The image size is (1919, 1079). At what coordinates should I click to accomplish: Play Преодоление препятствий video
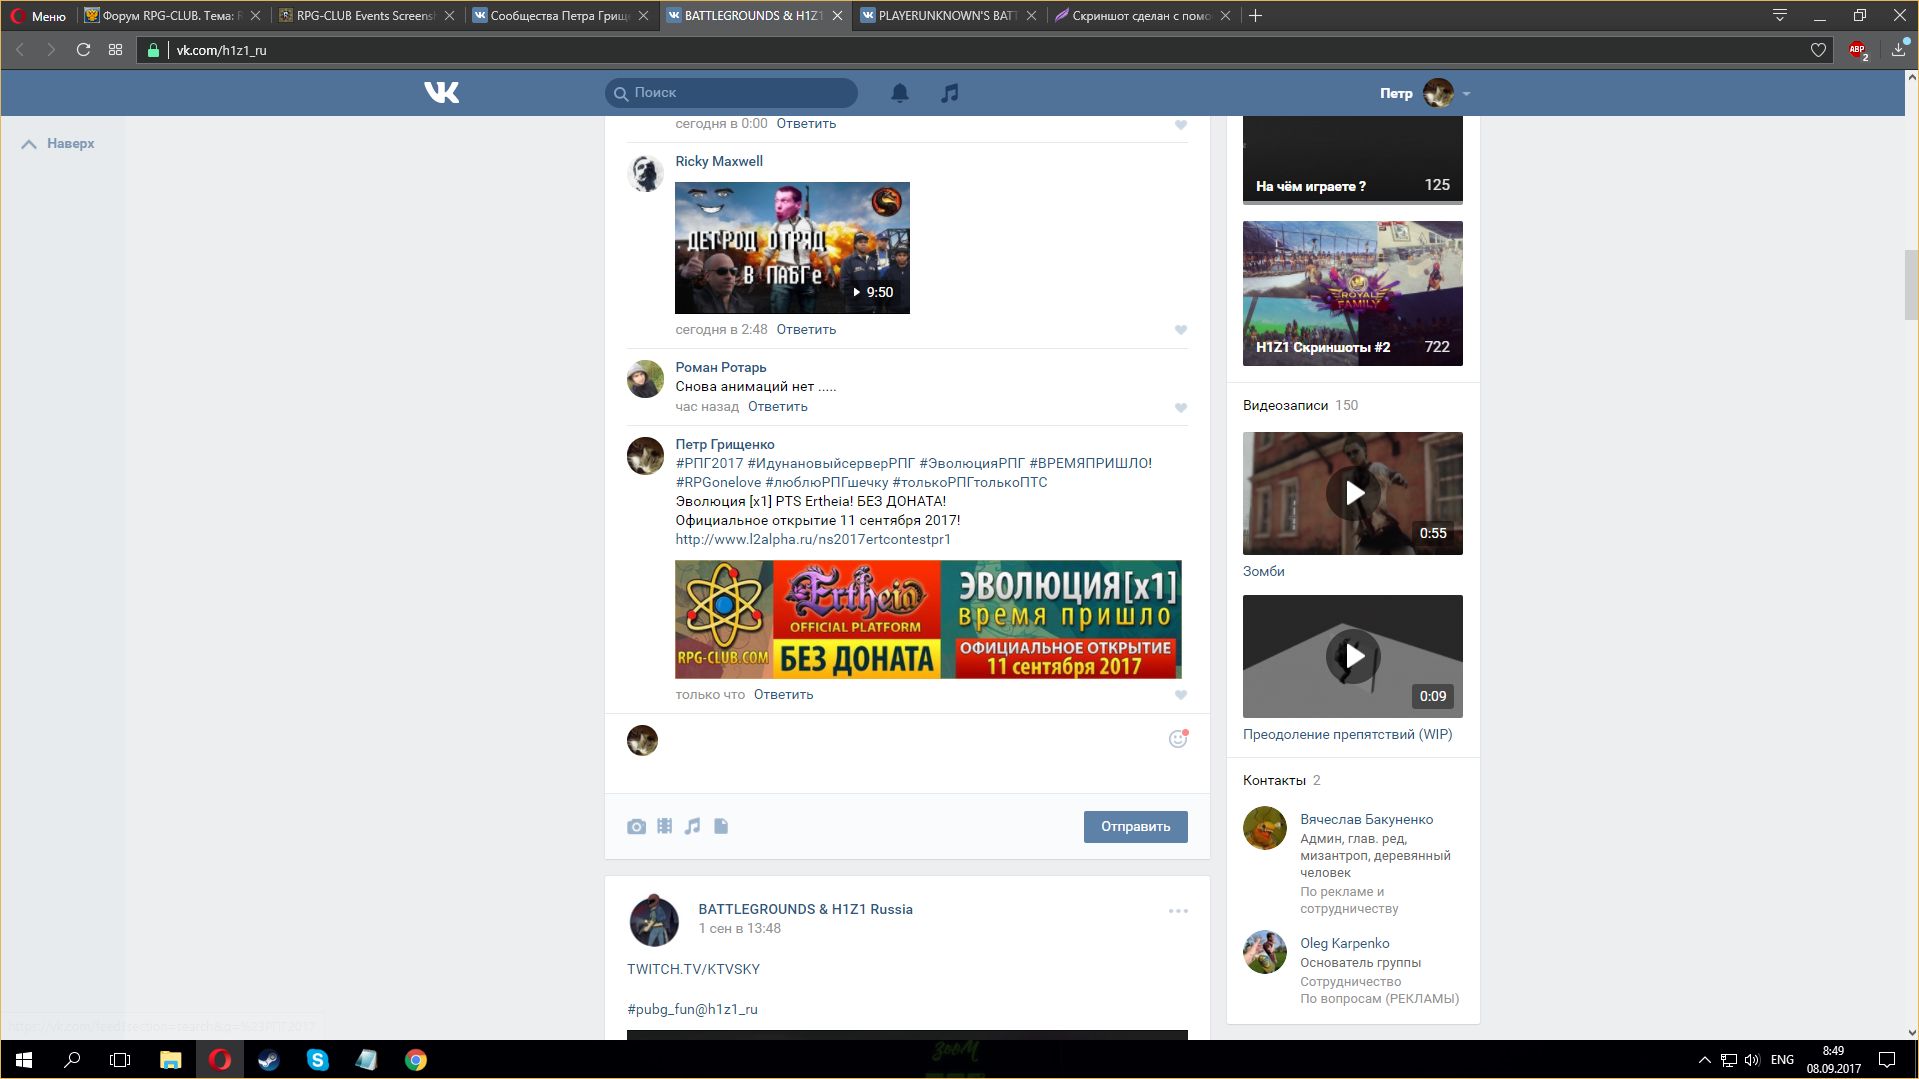(1352, 656)
